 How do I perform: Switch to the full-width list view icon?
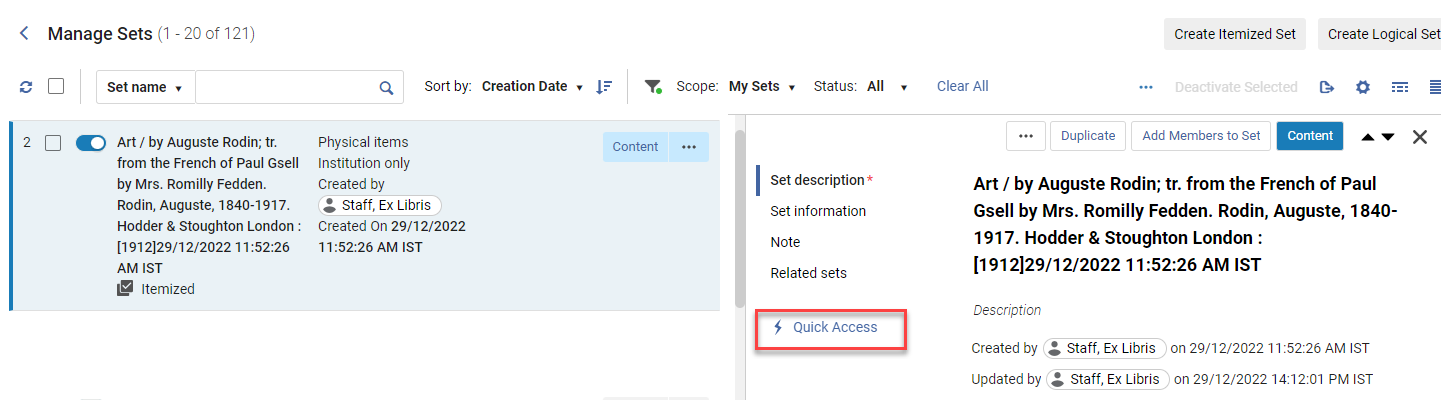click(1435, 87)
